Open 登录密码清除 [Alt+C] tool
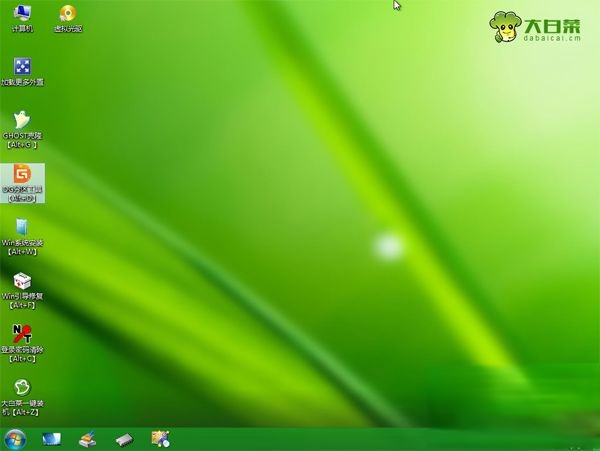Image resolution: width=600 pixels, height=451 pixels. click(x=22, y=344)
